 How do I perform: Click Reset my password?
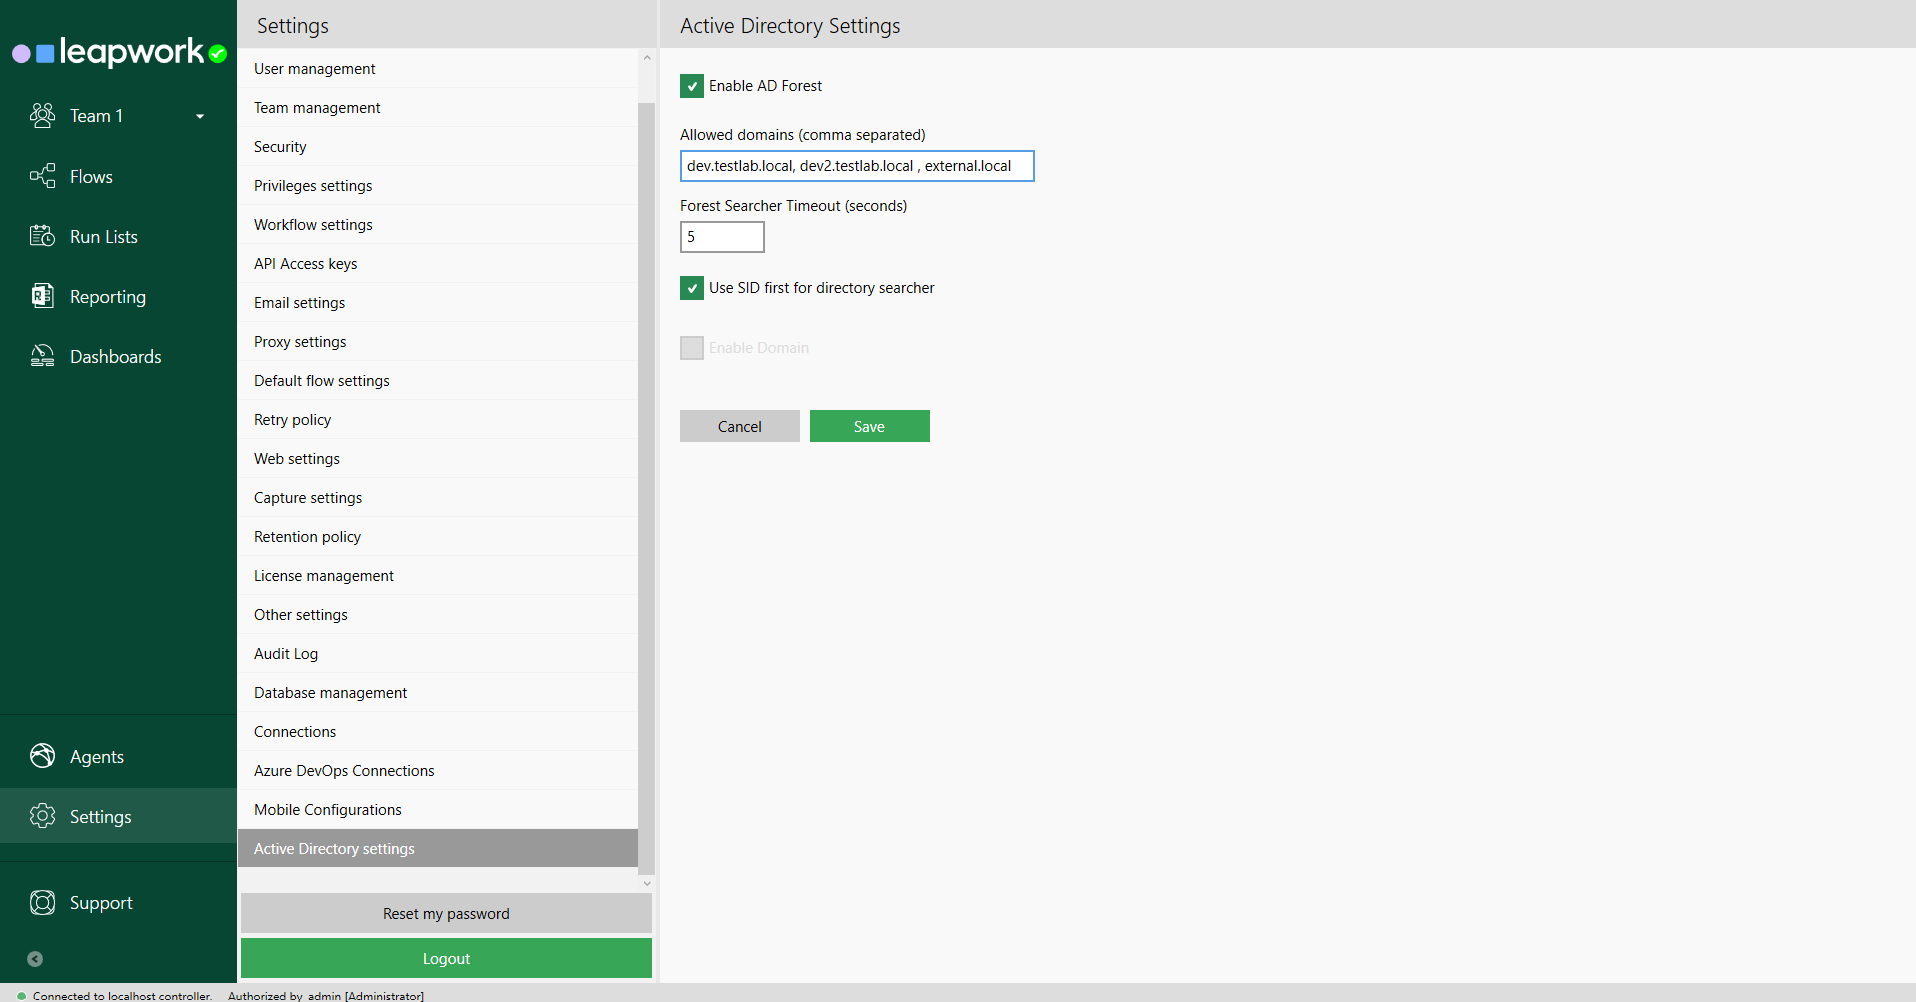pos(445,913)
